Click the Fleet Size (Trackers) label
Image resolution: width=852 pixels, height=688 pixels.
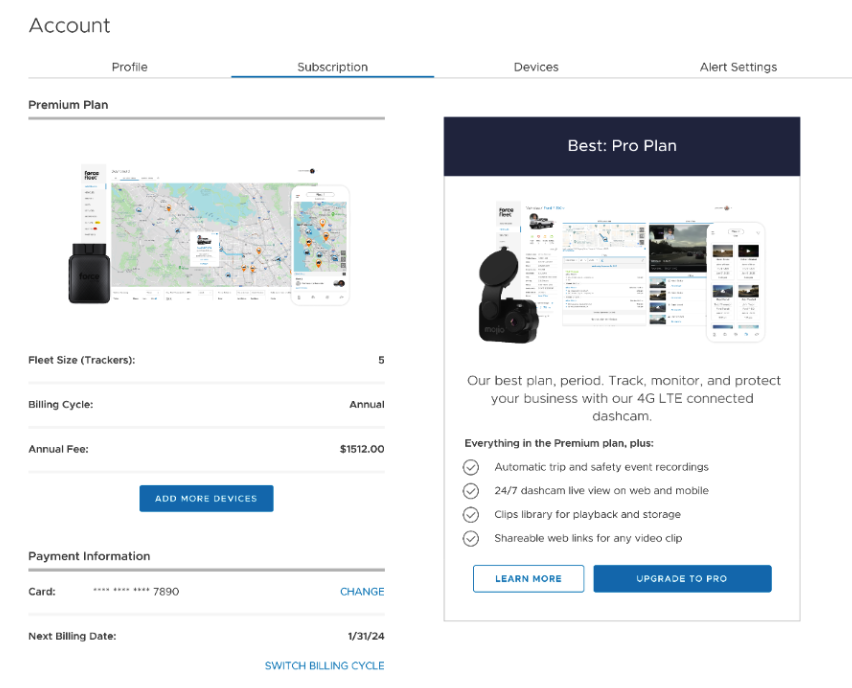click(x=82, y=360)
